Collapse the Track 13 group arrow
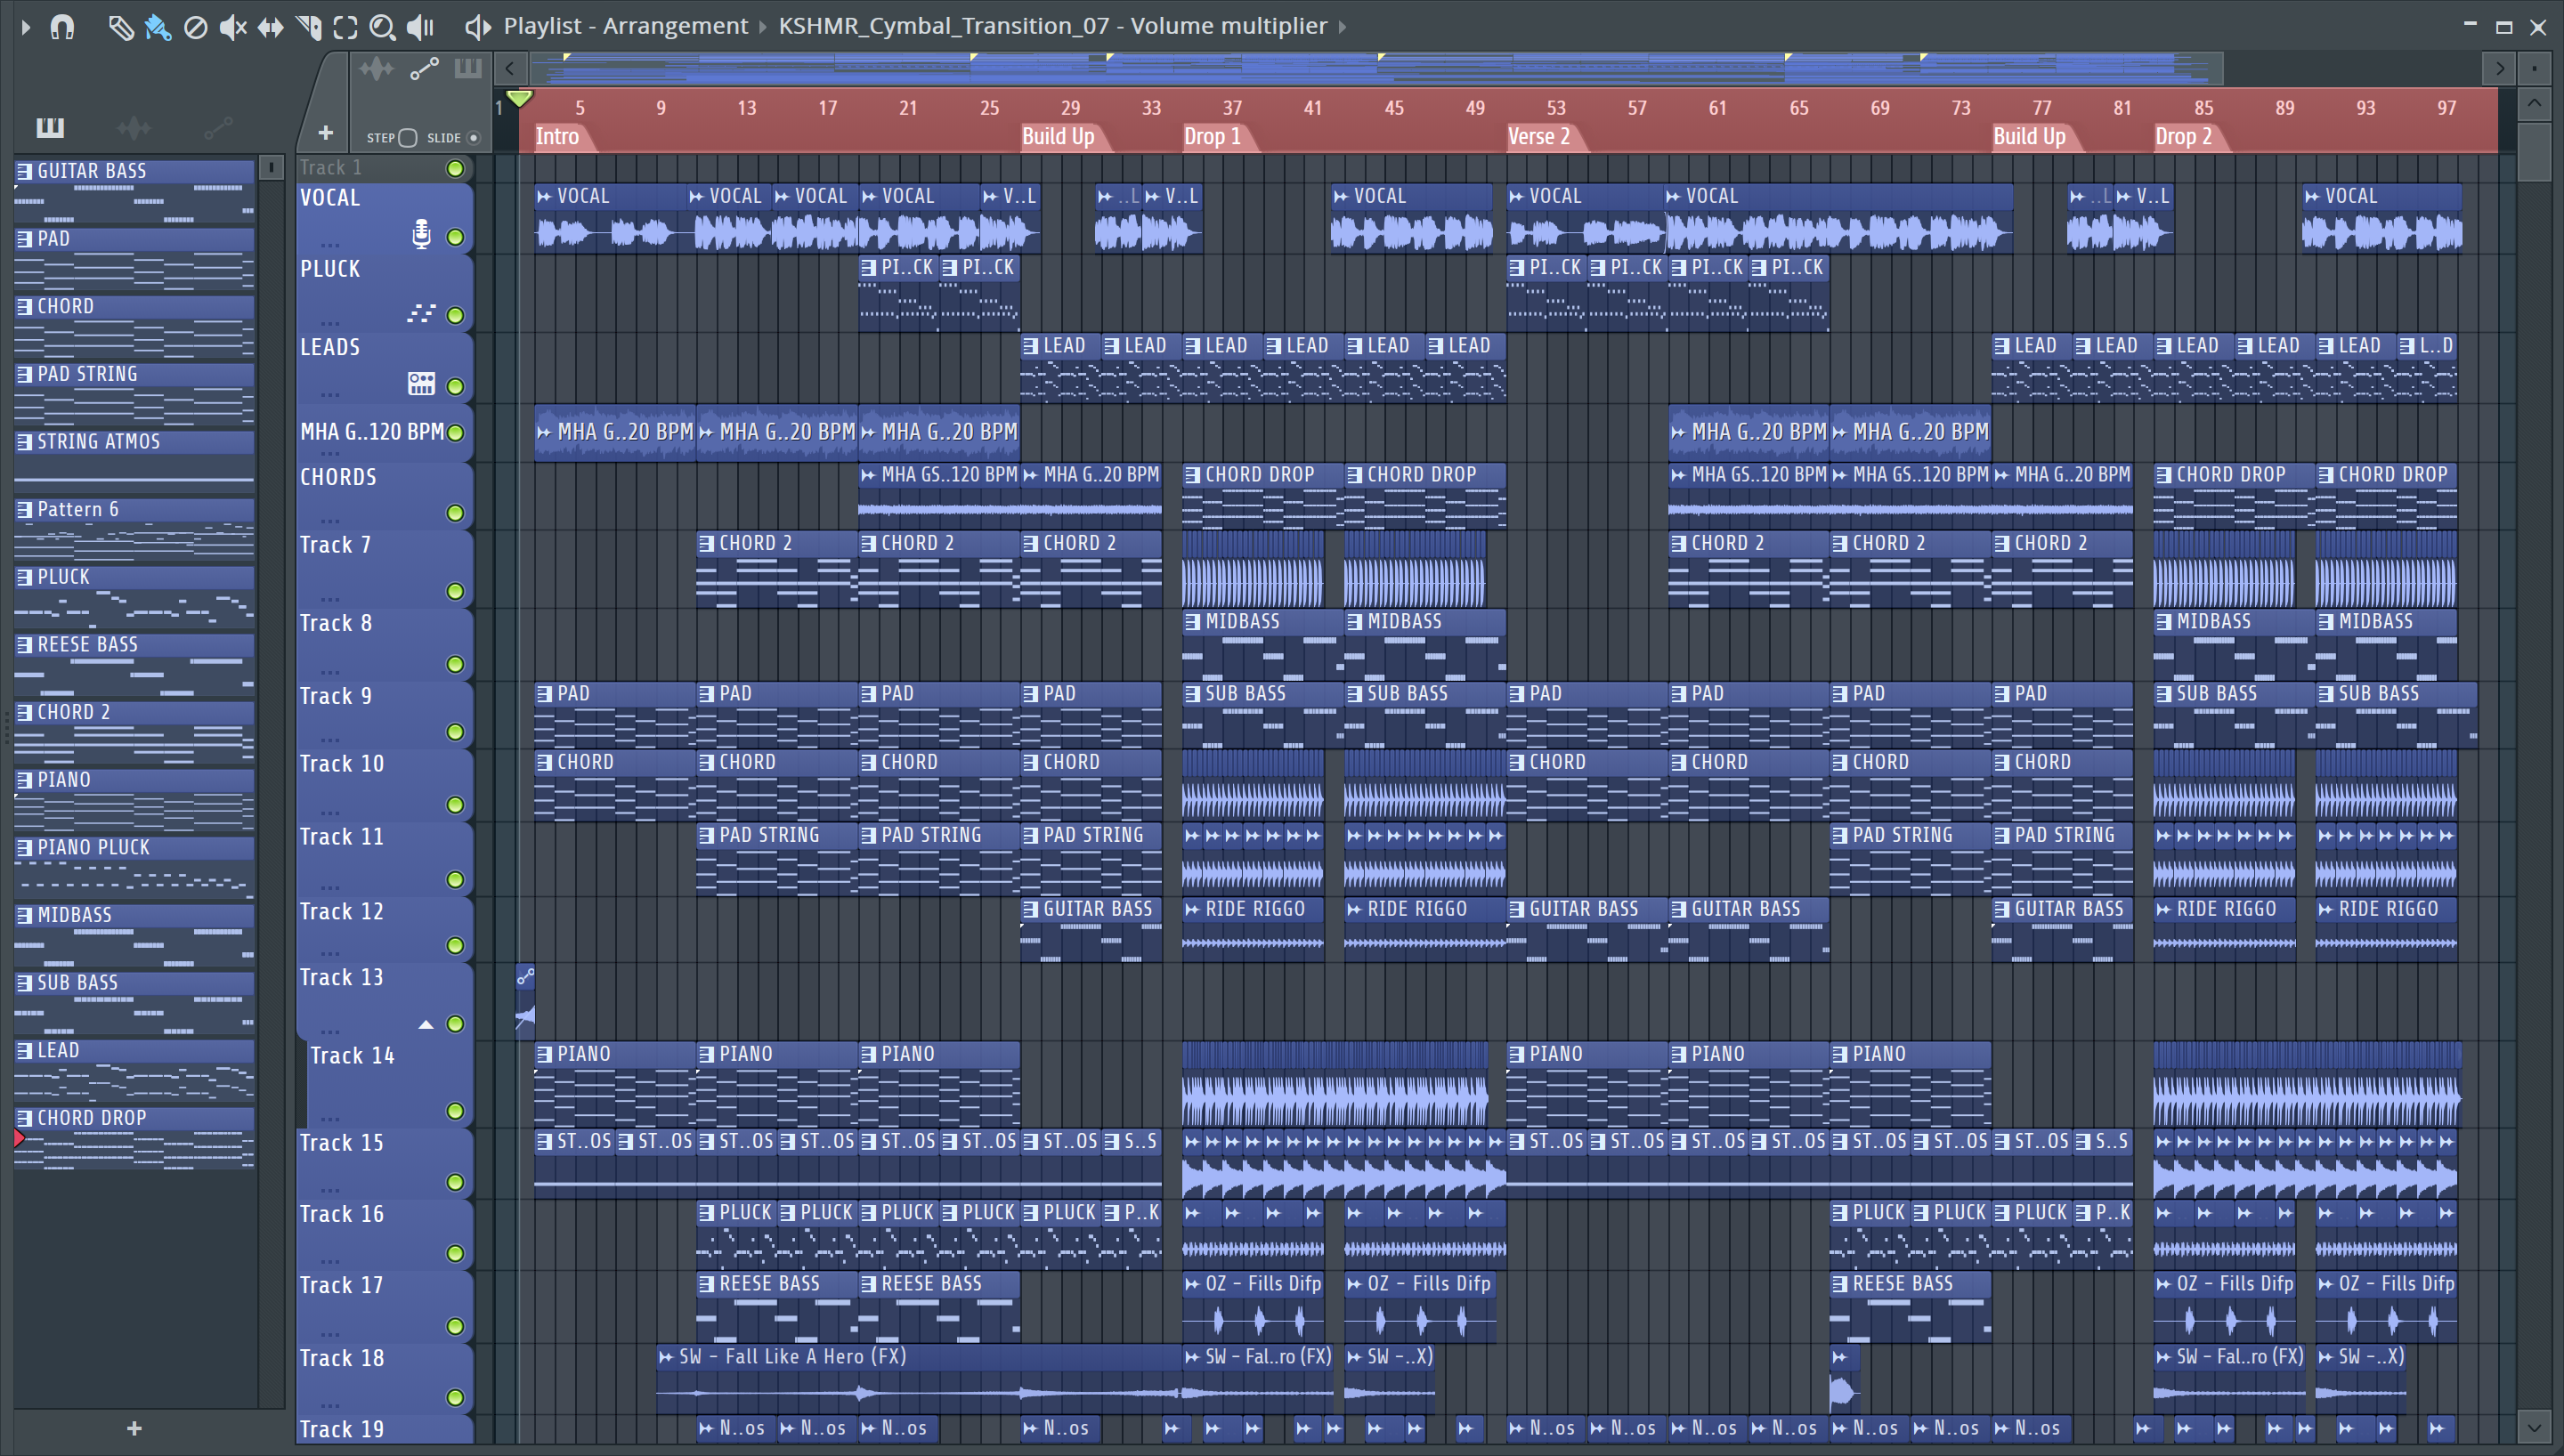Image resolution: width=2564 pixels, height=1456 pixels. [426, 1024]
